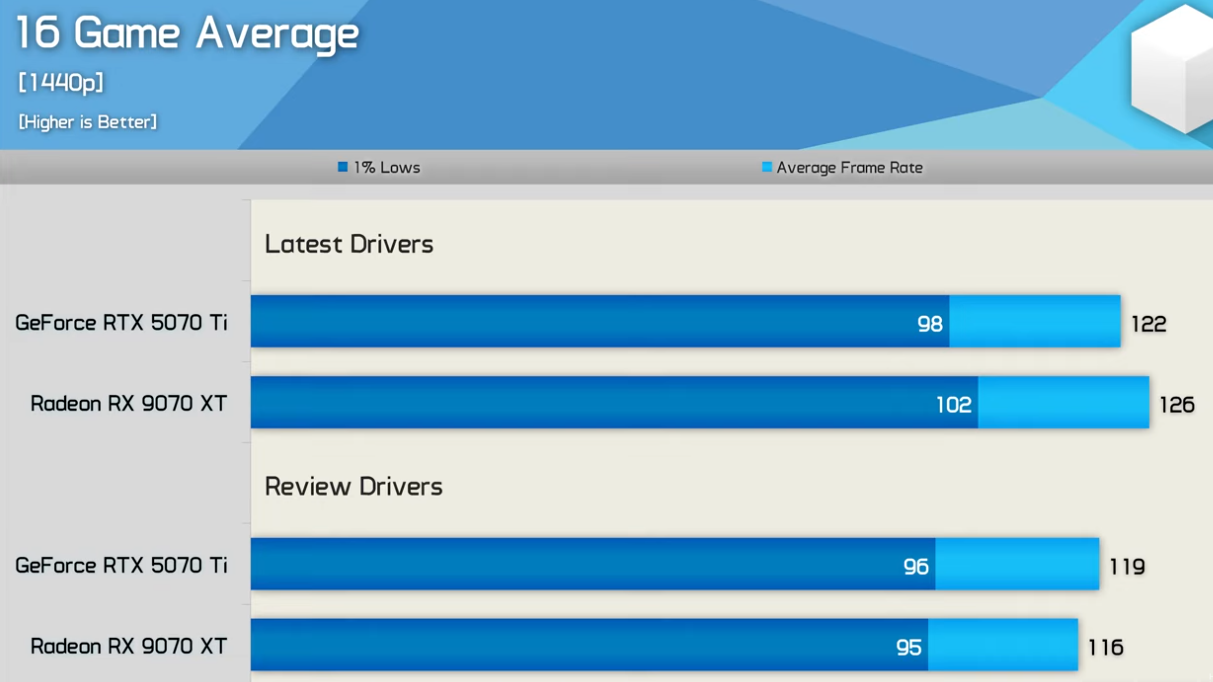Click Radeon RX 9070 XT label under Latest Drivers
This screenshot has width=1213, height=682.
[x=129, y=403]
